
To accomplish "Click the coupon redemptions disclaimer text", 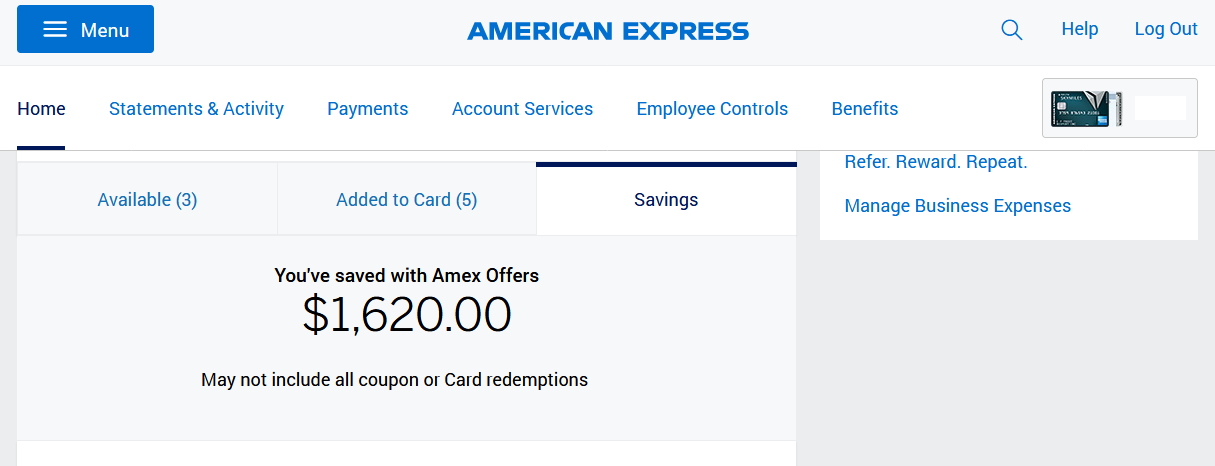I will coord(394,380).
